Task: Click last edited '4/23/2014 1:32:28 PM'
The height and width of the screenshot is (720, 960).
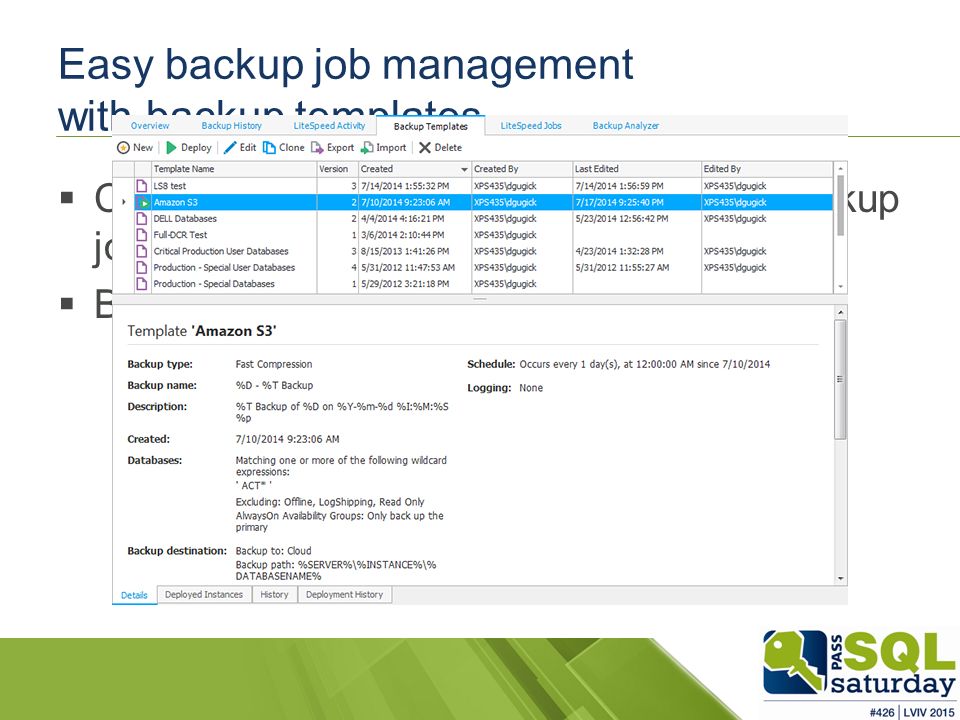Action: coord(619,251)
